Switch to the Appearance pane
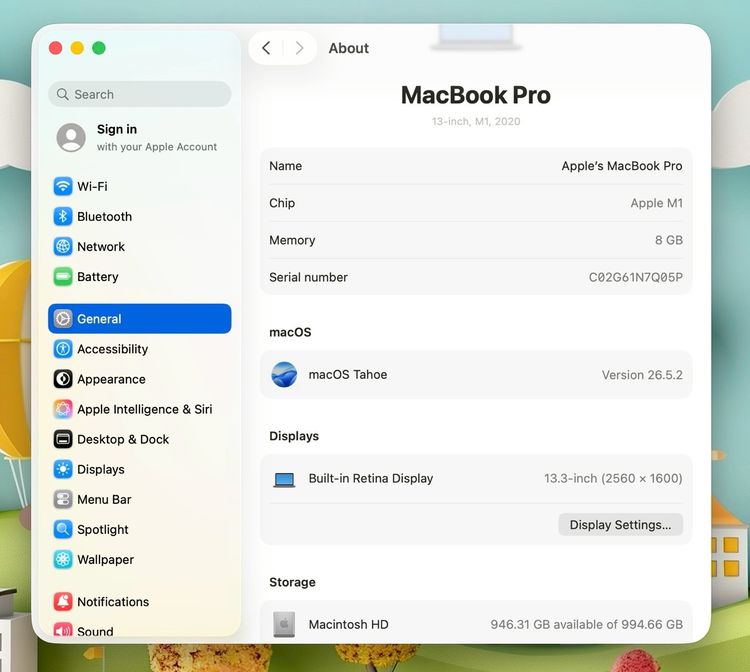The width and height of the screenshot is (750, 672). pos(140,379)
